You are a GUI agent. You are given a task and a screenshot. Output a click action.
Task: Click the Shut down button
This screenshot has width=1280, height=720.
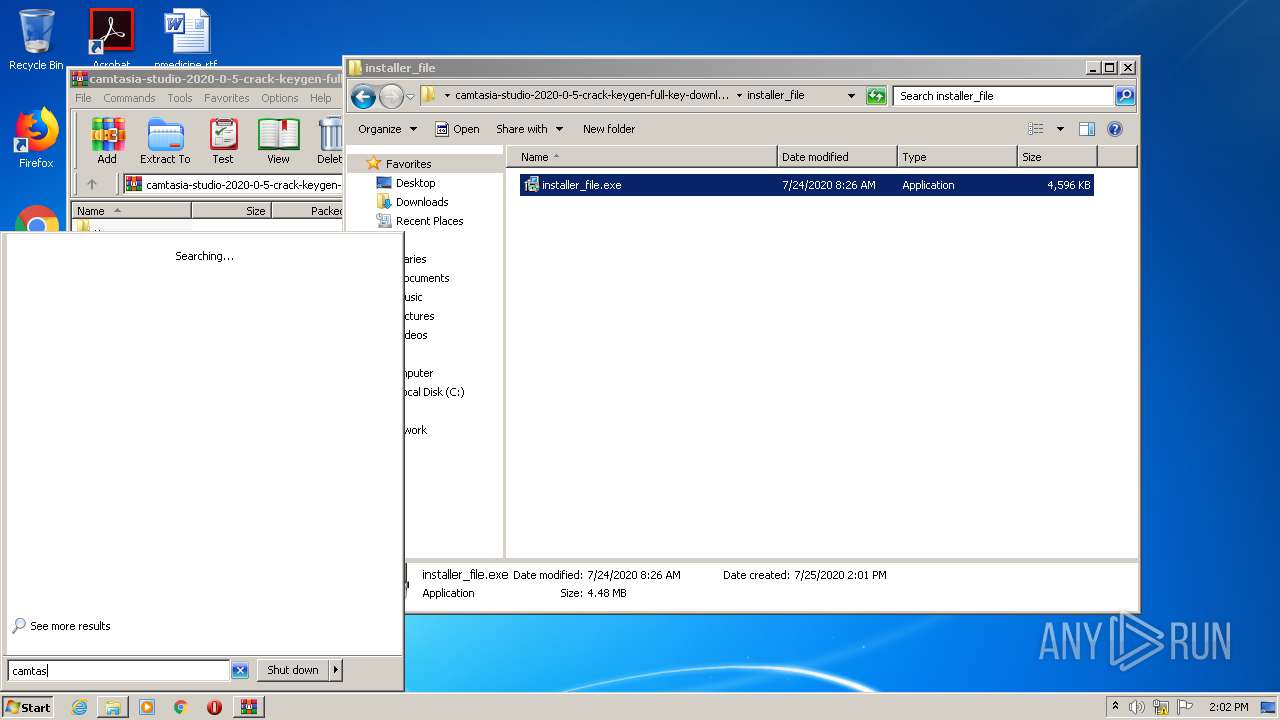click(293, 670)
